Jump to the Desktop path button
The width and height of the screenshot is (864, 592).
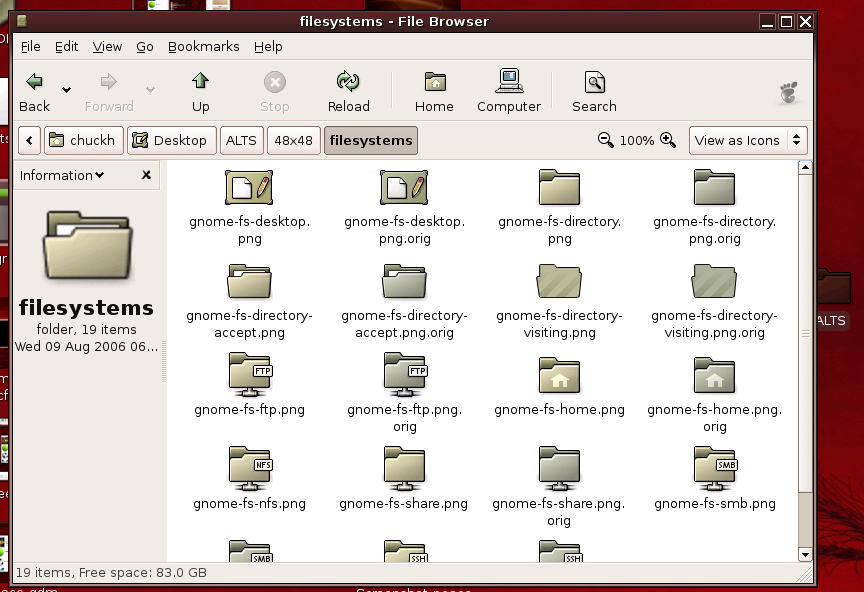(171, 141)
